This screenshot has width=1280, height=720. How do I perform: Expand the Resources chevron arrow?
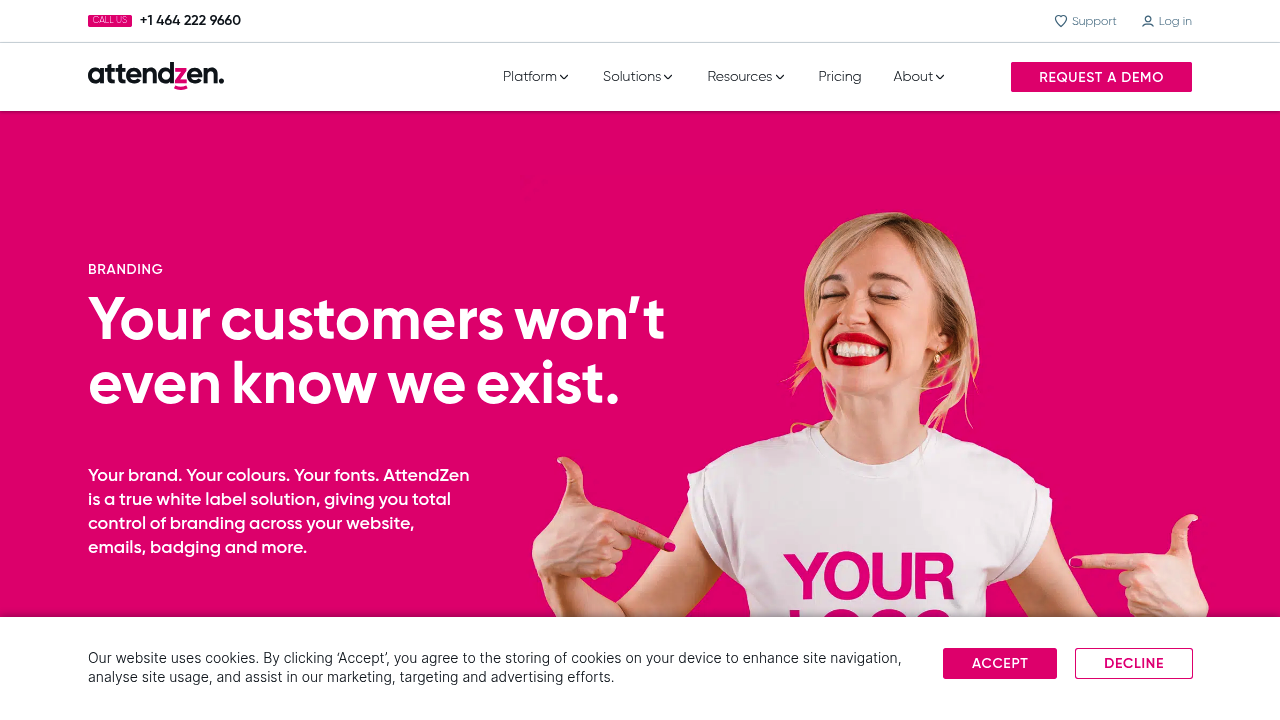(x=780, y=77)
